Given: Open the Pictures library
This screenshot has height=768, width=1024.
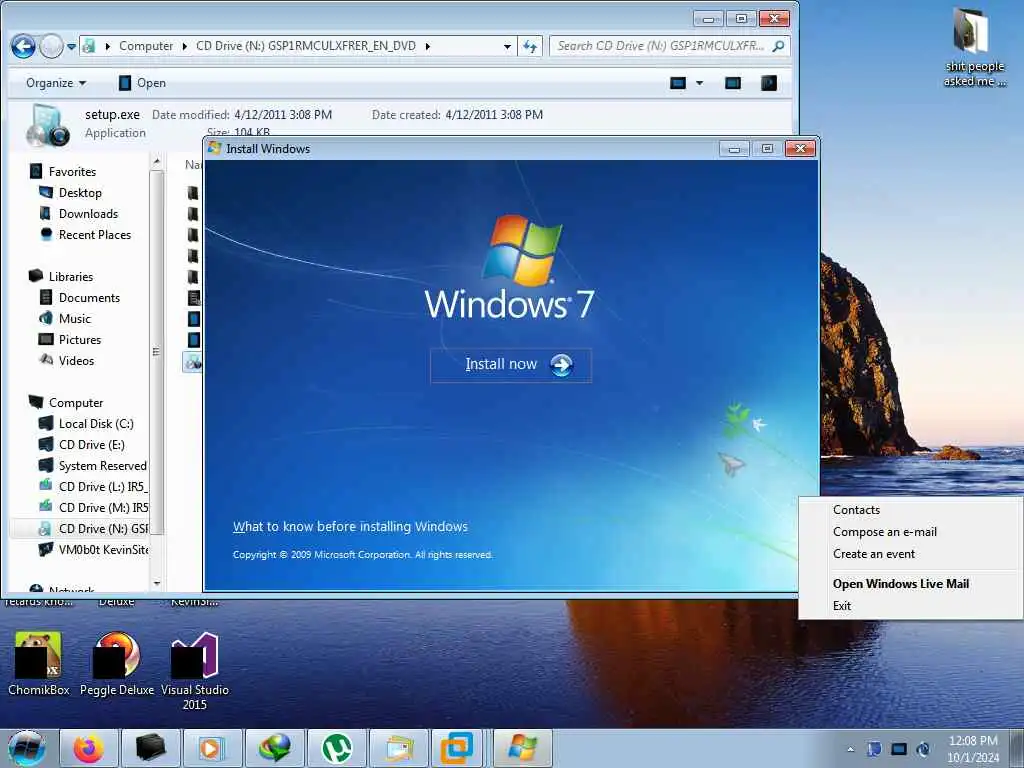Looking at the screenshot, I should click(x=80, y=340).
